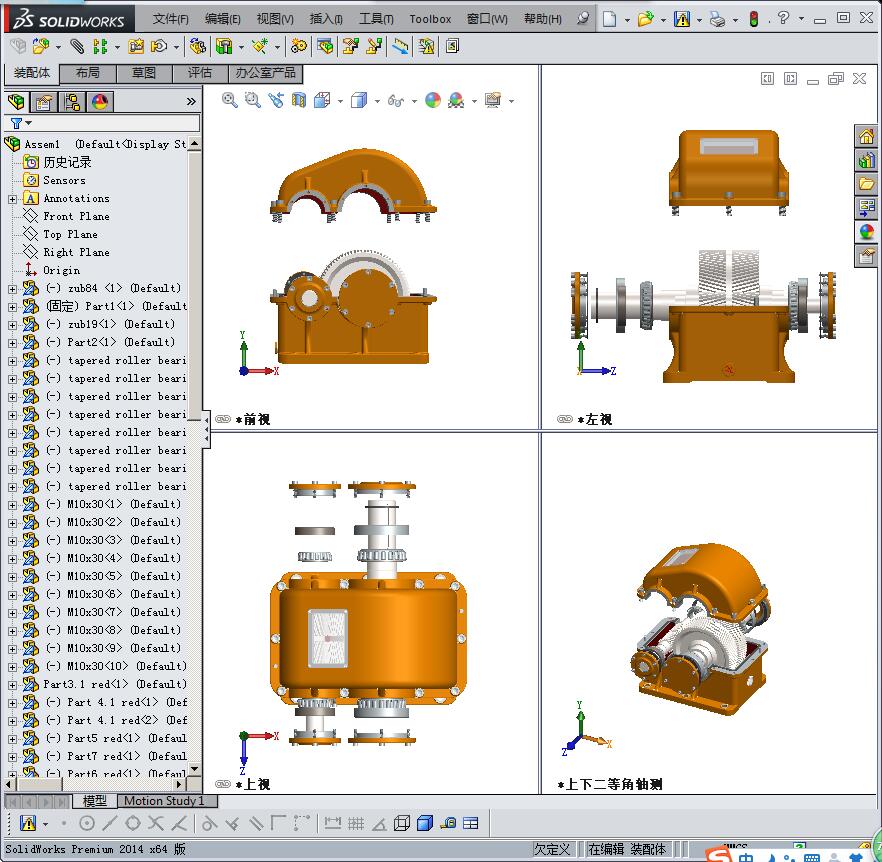The width and height of the screenshot is (882, 862).
Task: Click the Assembly Features toolbar icon
Action: point(224,46)
